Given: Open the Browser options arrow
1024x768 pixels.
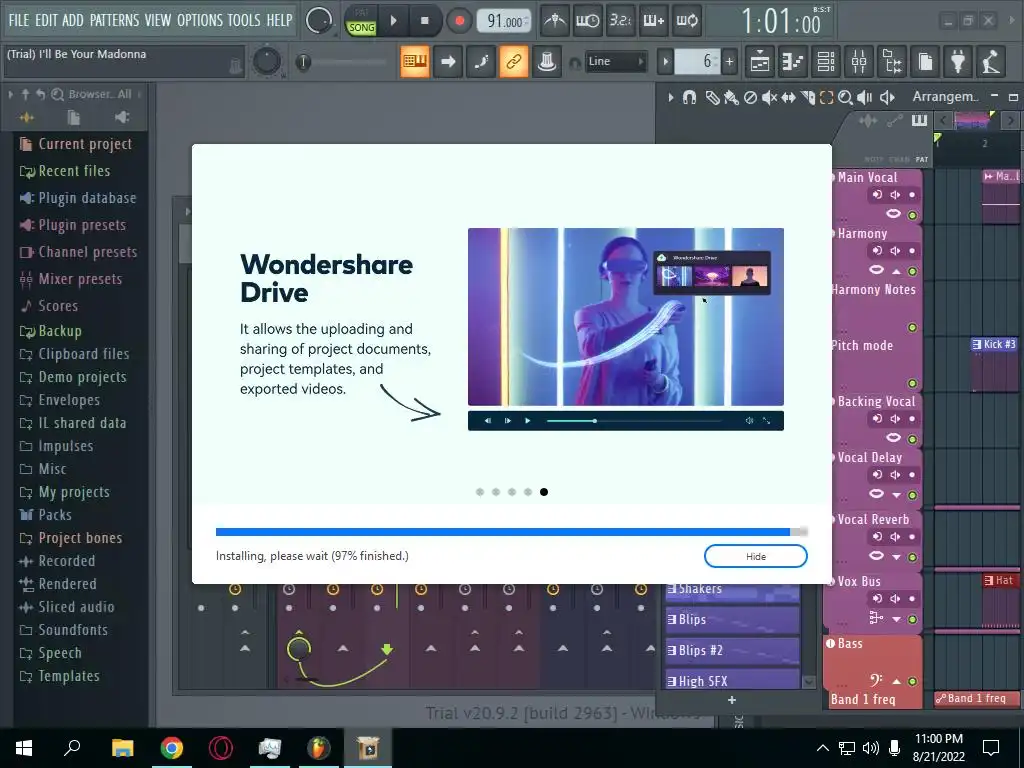Looking at the screenshot, I should pos(10,95).
